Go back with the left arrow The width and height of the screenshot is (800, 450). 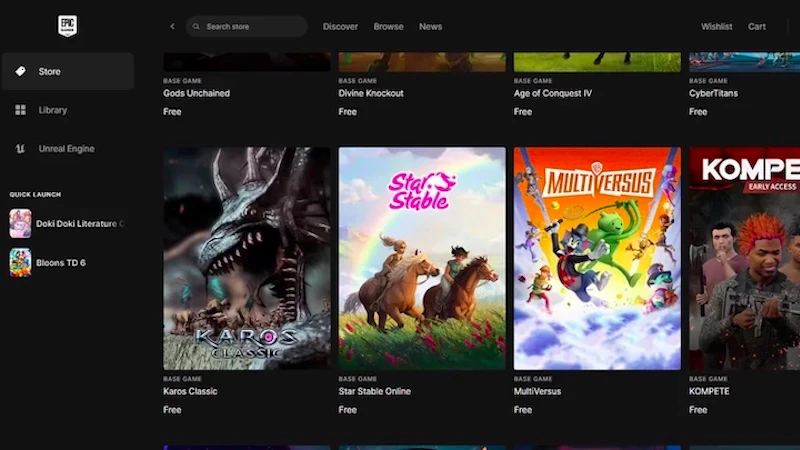pos(172,26)
